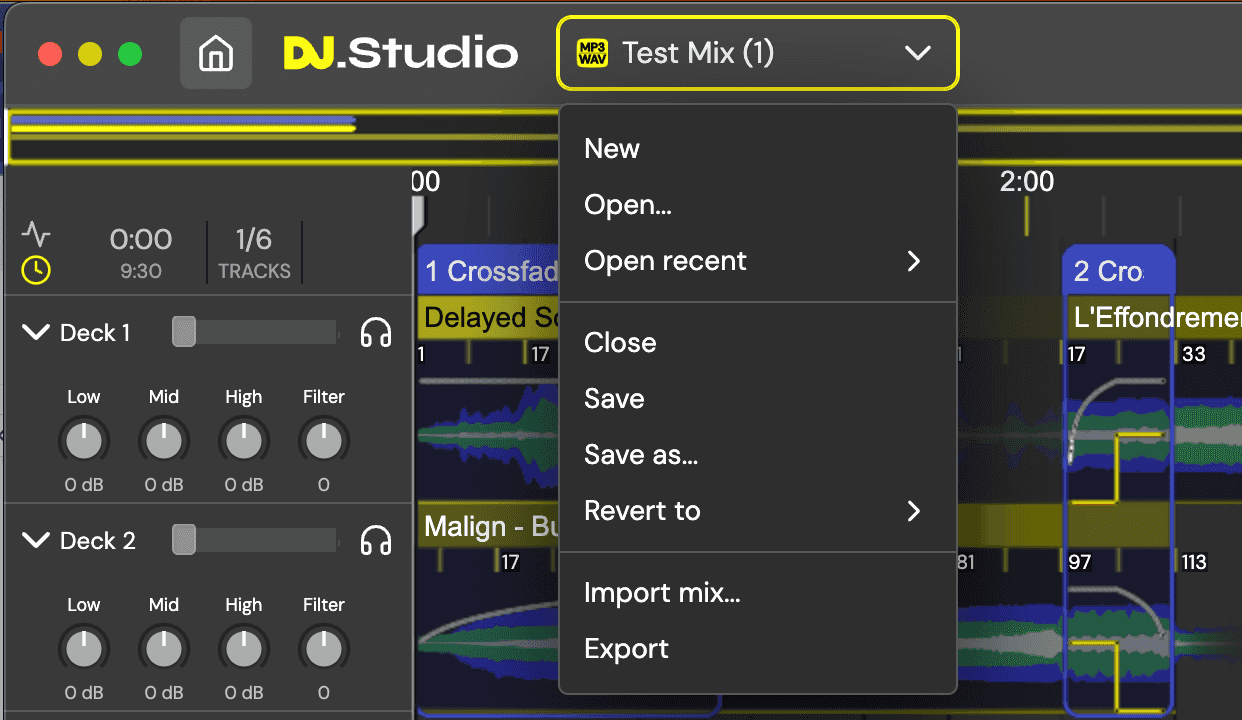The height and width of the screenshot is (720, 1242).
Task: Click macOS green fullscreen button
Action: (x=130, y=53)
